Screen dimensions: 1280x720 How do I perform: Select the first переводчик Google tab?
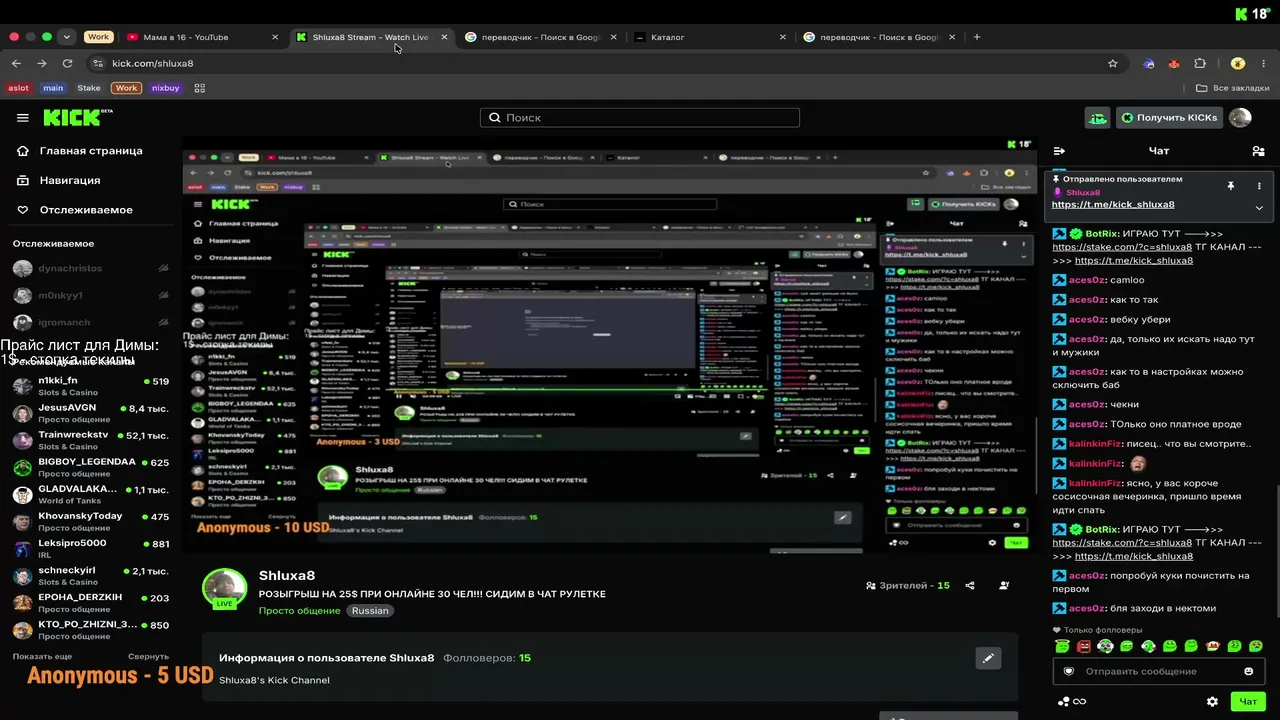click(541, 37)
